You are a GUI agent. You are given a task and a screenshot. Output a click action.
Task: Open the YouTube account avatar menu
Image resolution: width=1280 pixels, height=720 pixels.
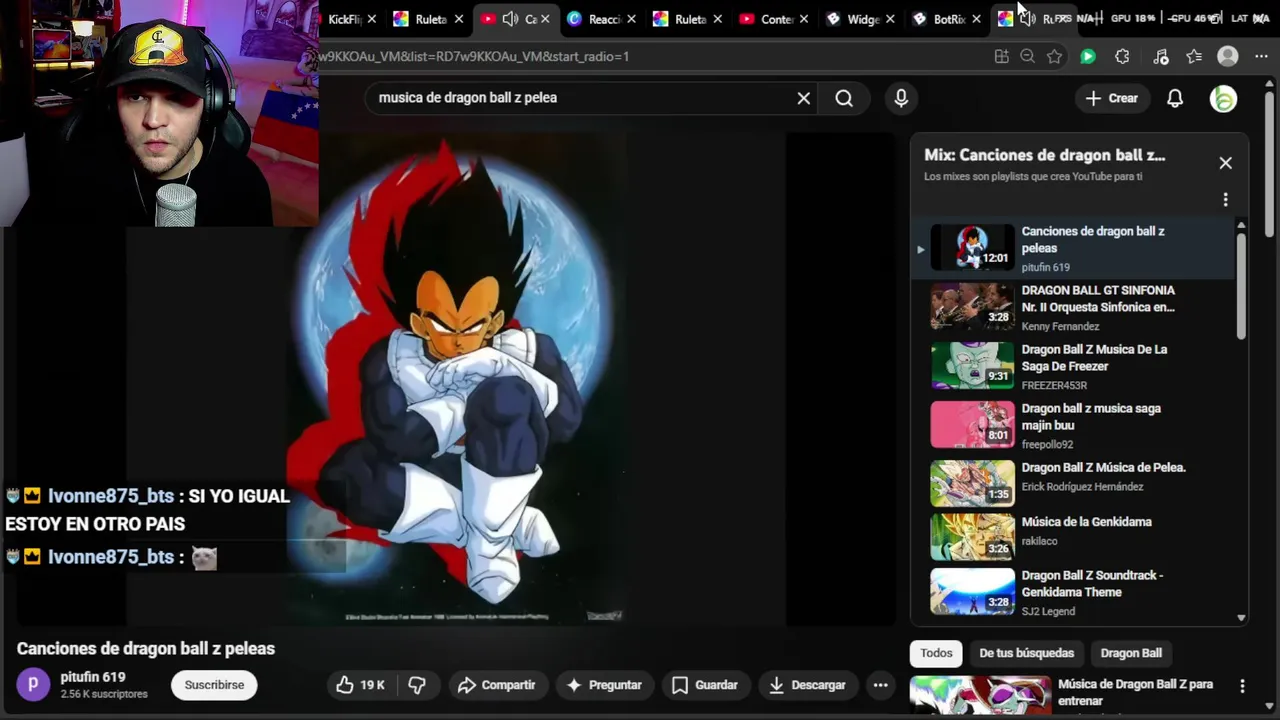tap(1223, 98)
